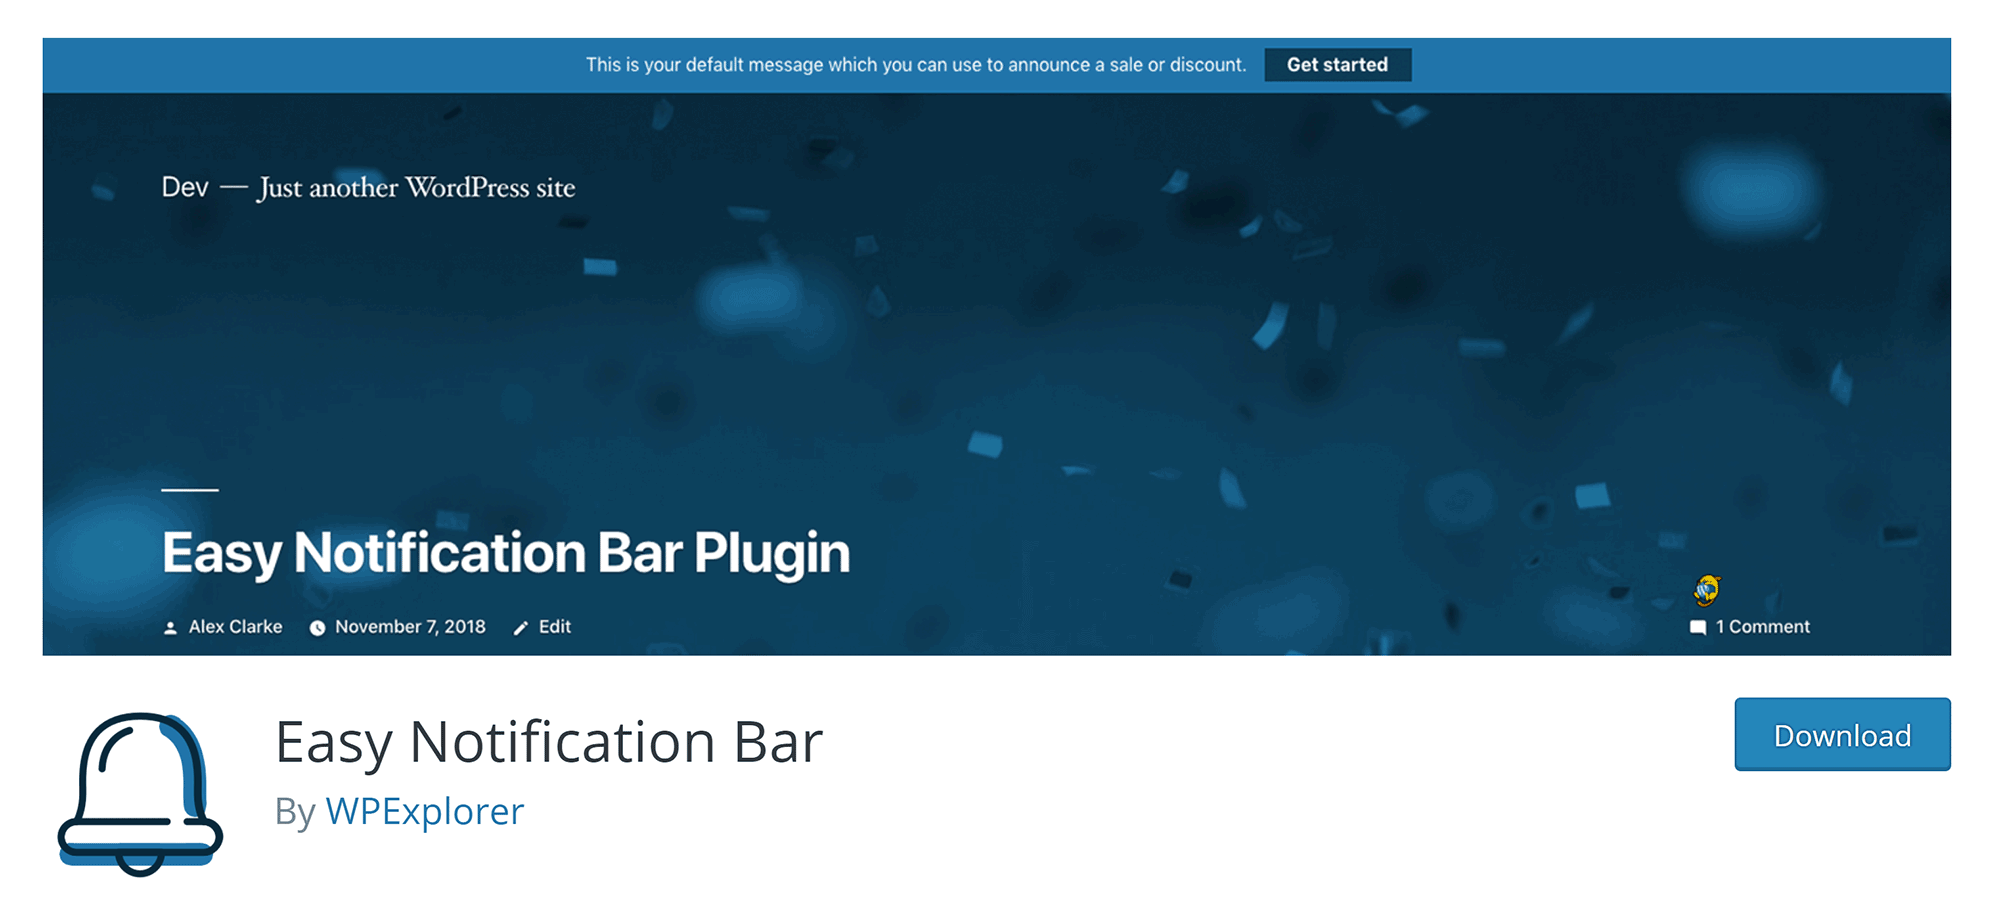
Task: Click the Easy Notification Bar plugin heading
Action: point(548,742)
